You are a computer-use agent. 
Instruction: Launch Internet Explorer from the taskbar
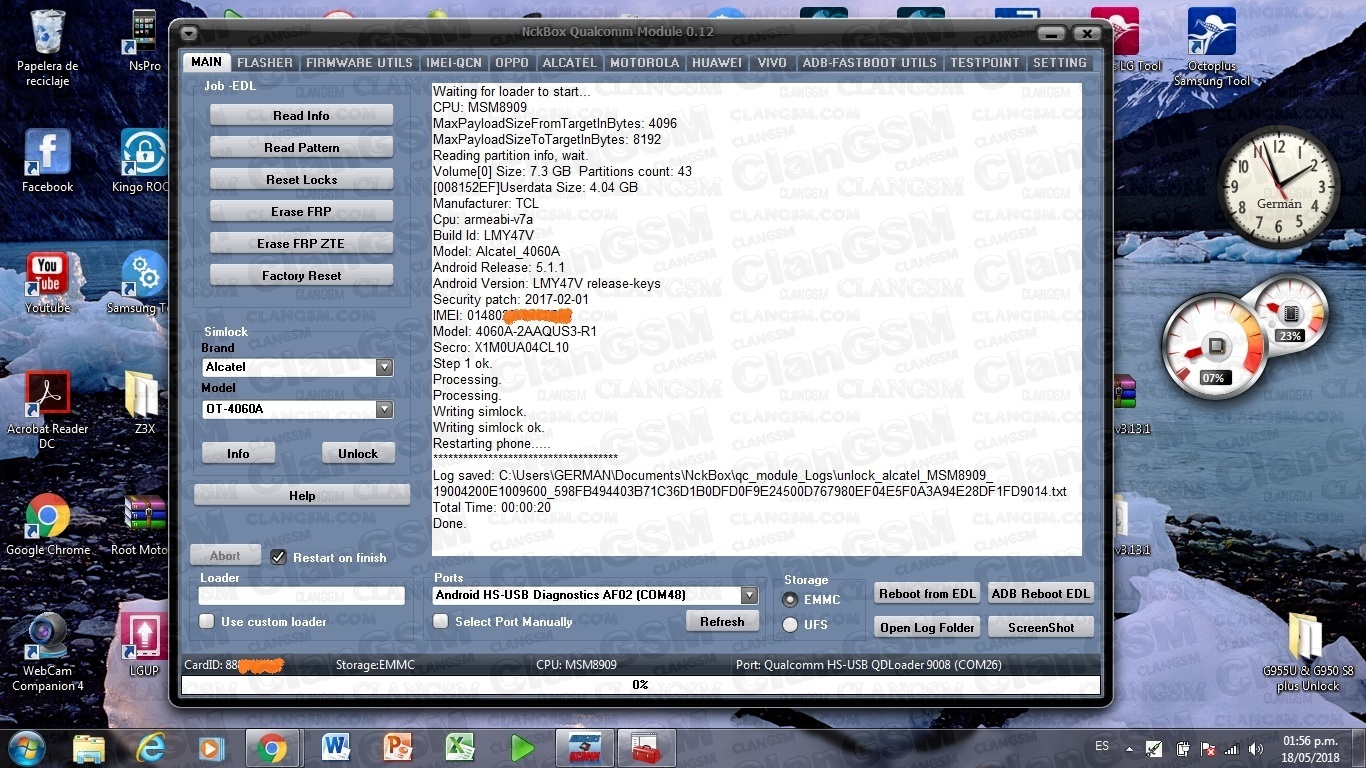point(150,748)
